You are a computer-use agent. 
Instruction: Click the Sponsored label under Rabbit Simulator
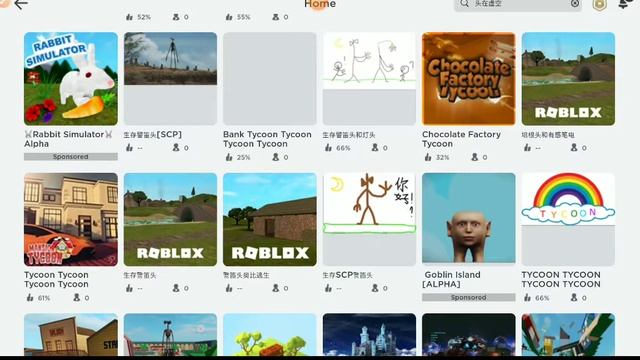point(71,157)
